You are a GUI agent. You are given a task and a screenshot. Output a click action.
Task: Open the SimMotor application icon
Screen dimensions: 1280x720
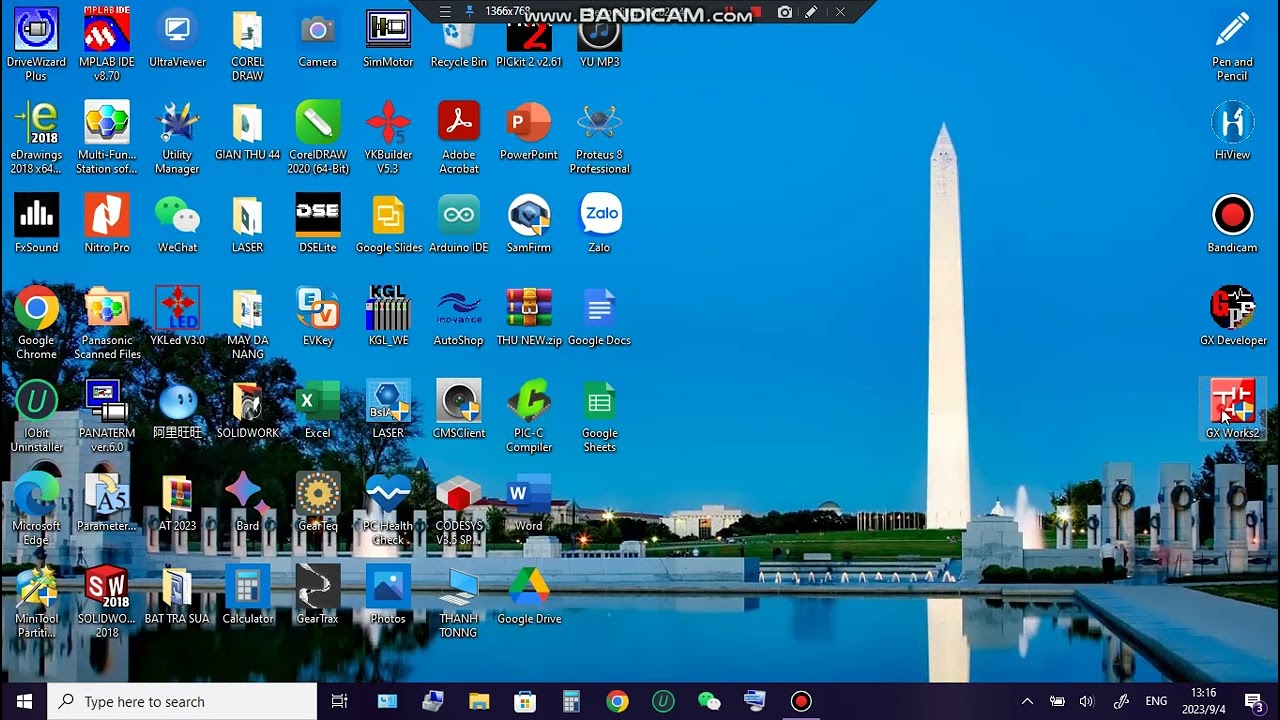(x=388, y=38)
